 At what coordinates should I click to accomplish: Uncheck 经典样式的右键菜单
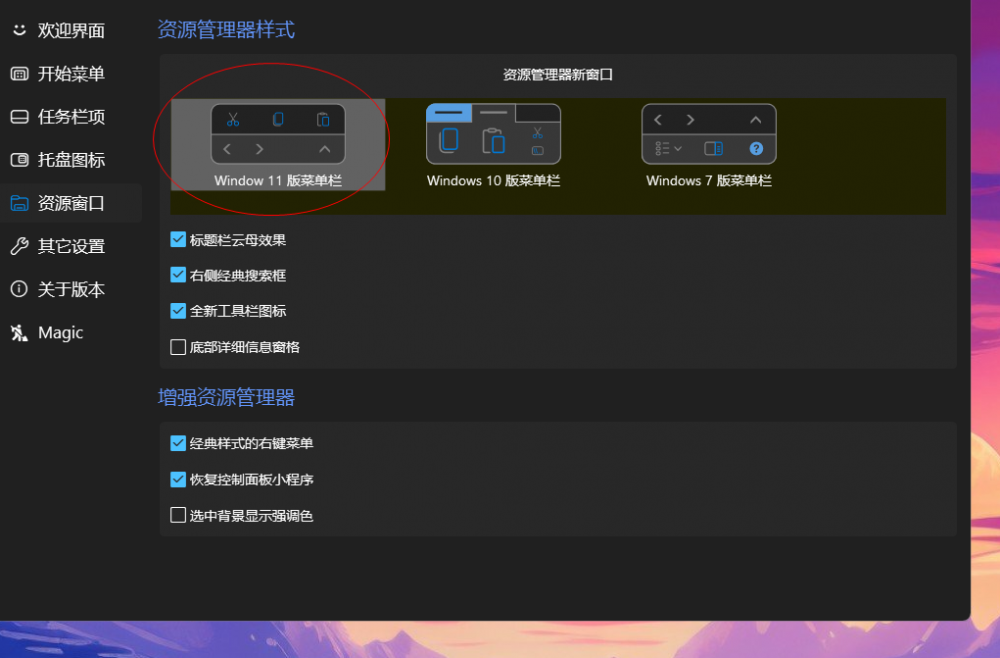point(179,443)
